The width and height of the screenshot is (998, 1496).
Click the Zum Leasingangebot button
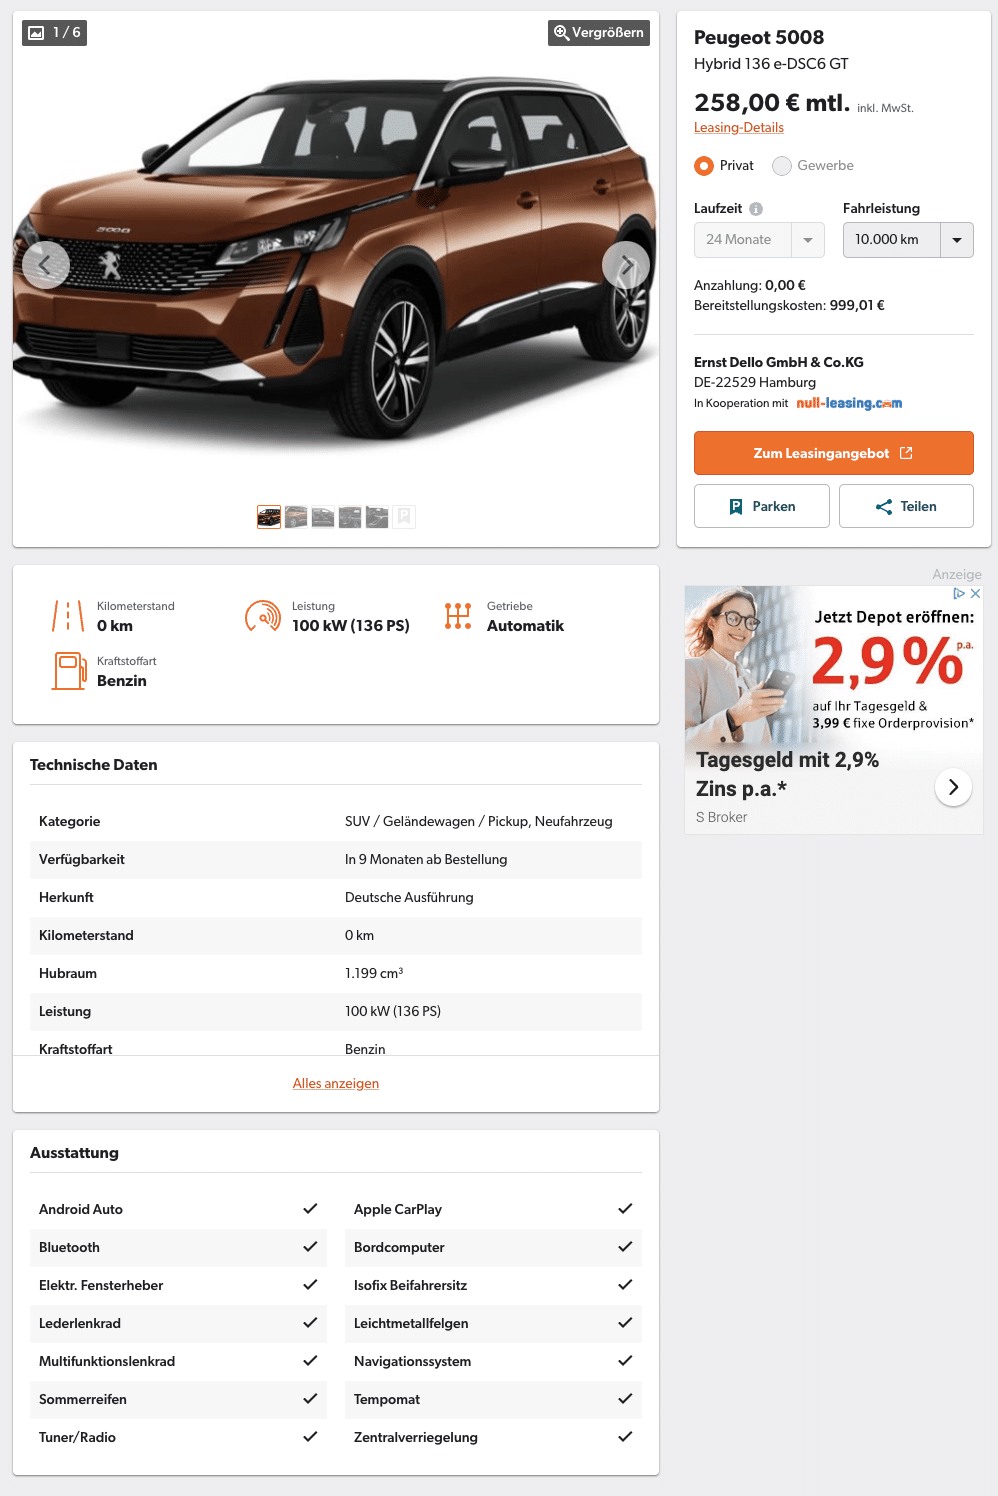tap(834, 453)
